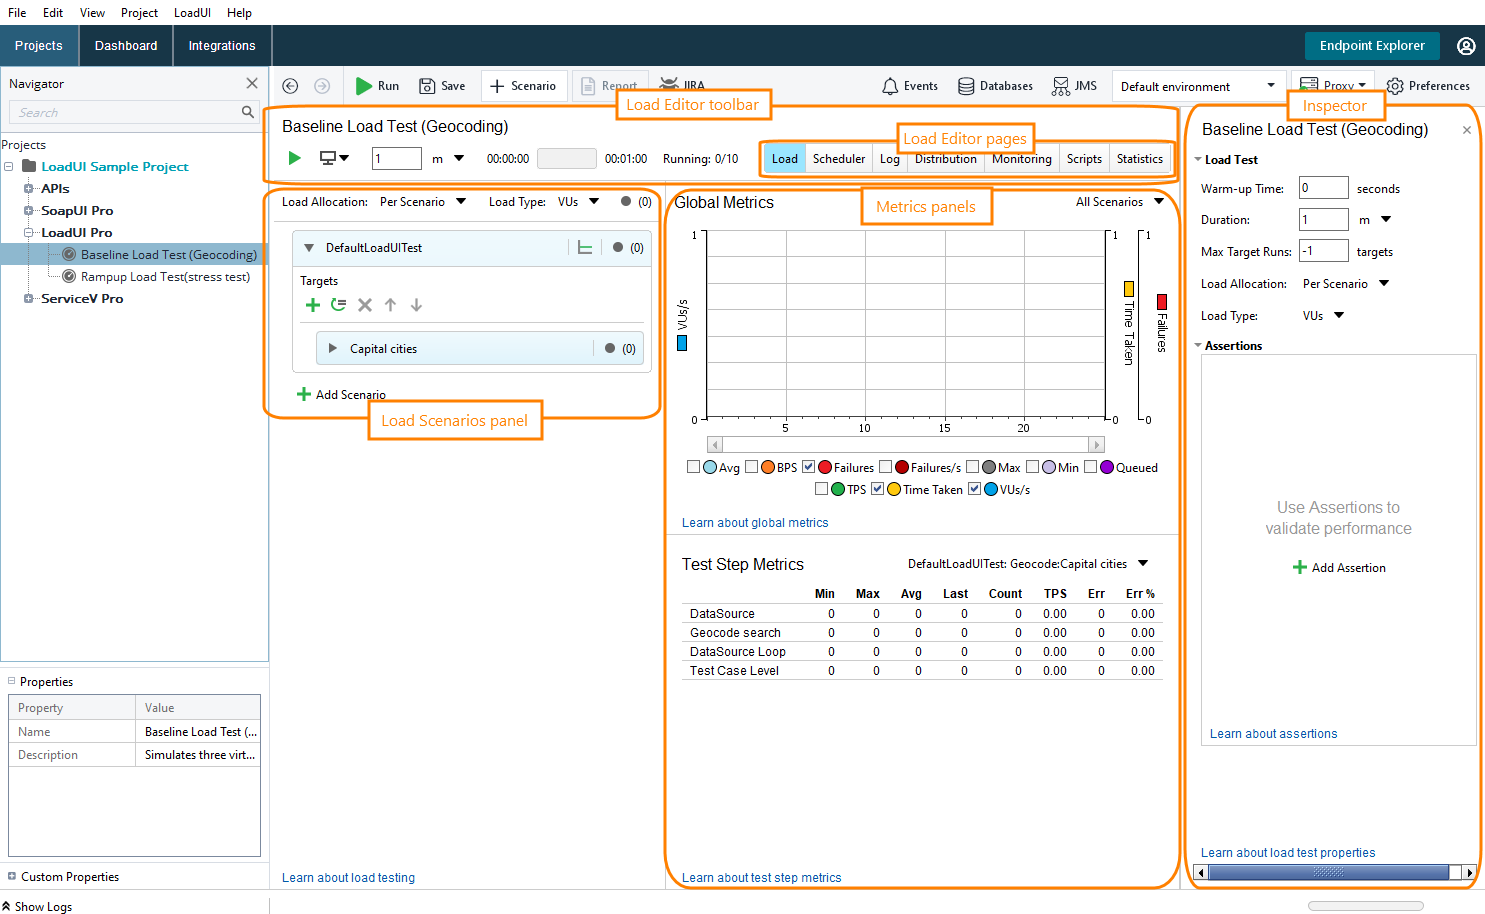
Task: Switch to the Integrations tab
Action: pyautogui.click(x=222, y=46)
